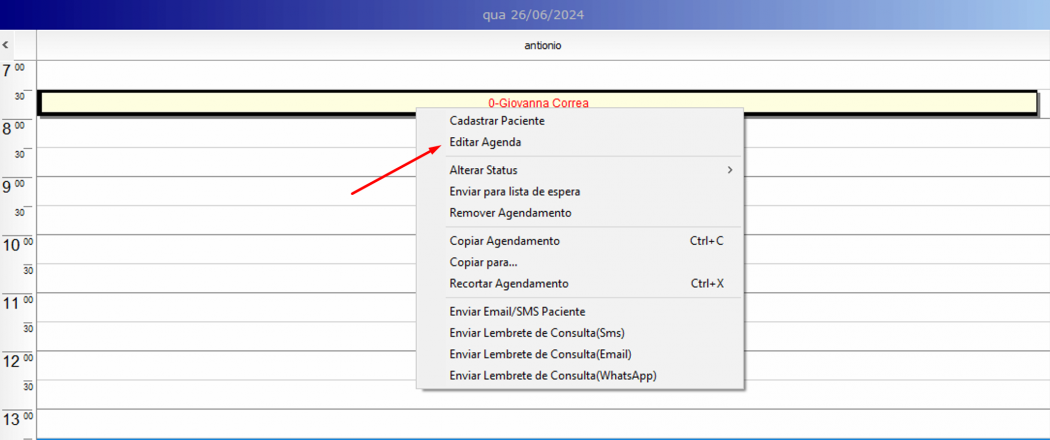The image size is (1050, 440).
Task: Send reminder via 'Enviar Lembrete de Consulta(Sms)'
Action: click(x=537, y=333)
